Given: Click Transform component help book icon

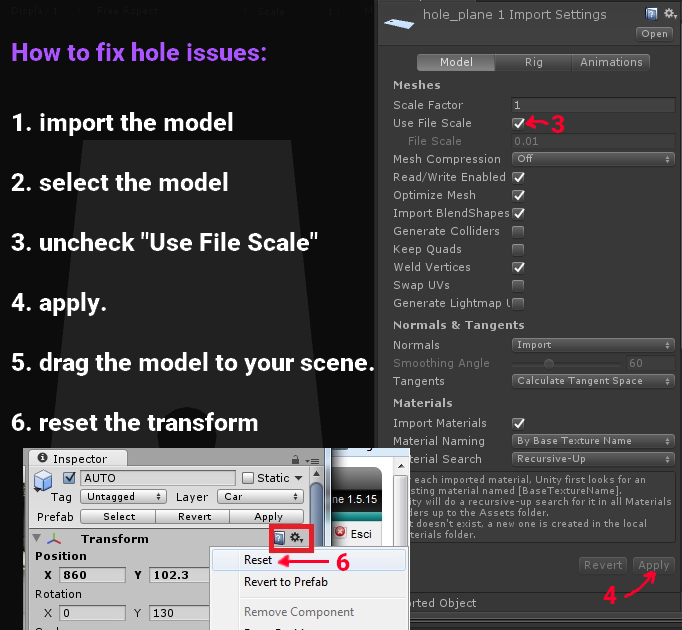Looking at the screenshot, I should click(279, 538).
